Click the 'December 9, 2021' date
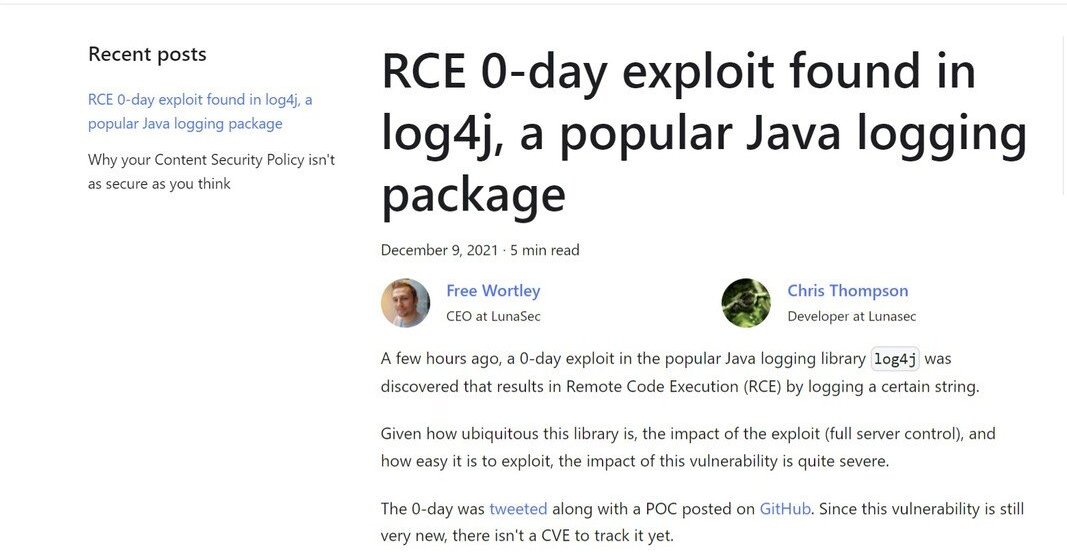 440,250
